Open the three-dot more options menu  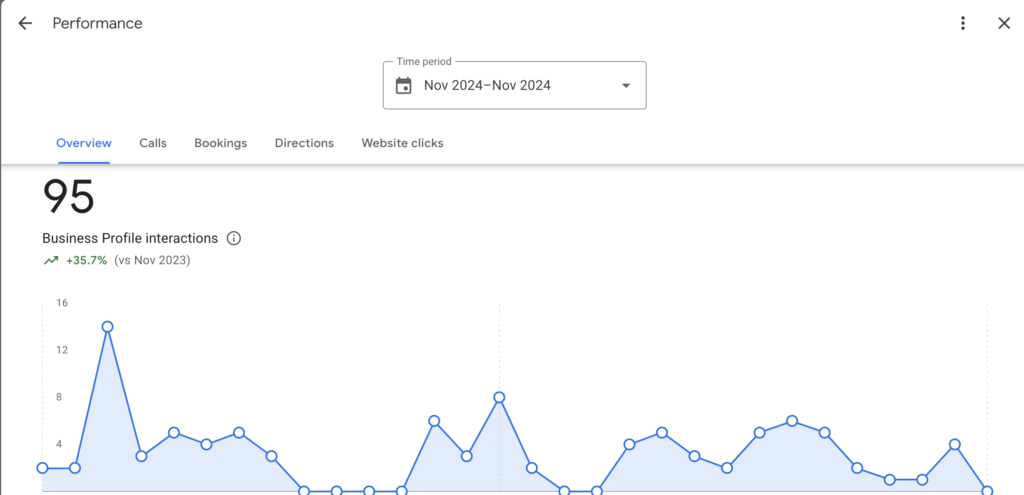[963, 23]
